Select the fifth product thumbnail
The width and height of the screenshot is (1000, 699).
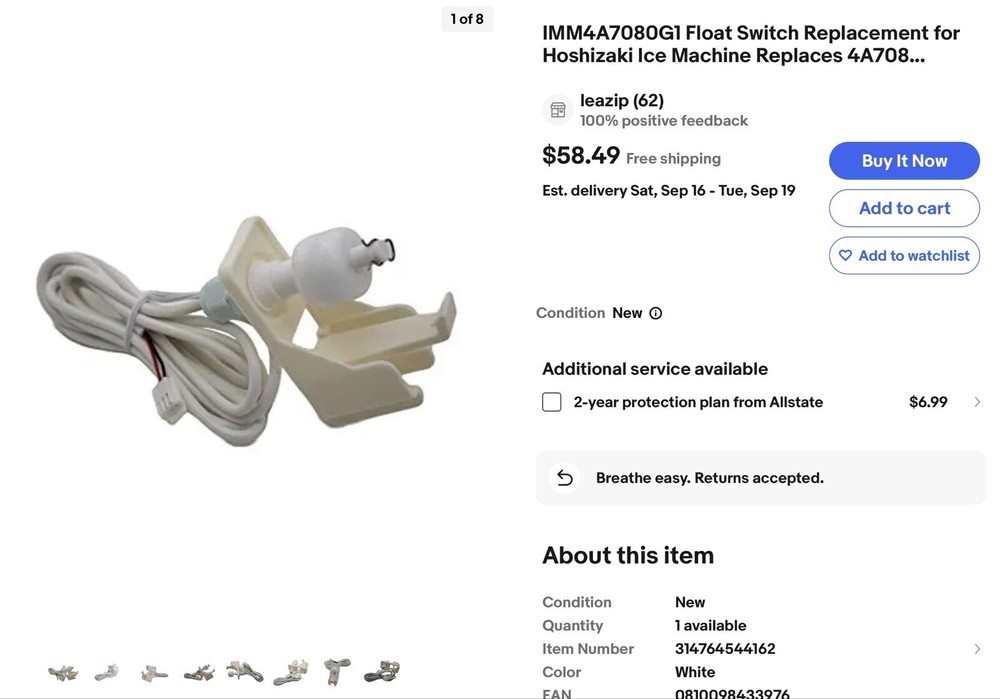pyautogui.click(x=245, y=671)
